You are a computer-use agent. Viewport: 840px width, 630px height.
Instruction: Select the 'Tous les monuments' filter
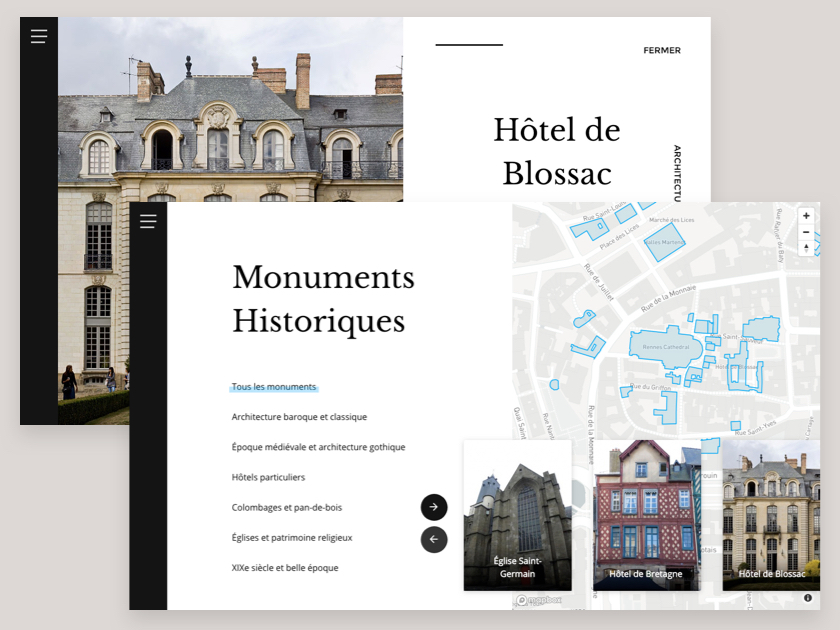click(x=274, y=387)
